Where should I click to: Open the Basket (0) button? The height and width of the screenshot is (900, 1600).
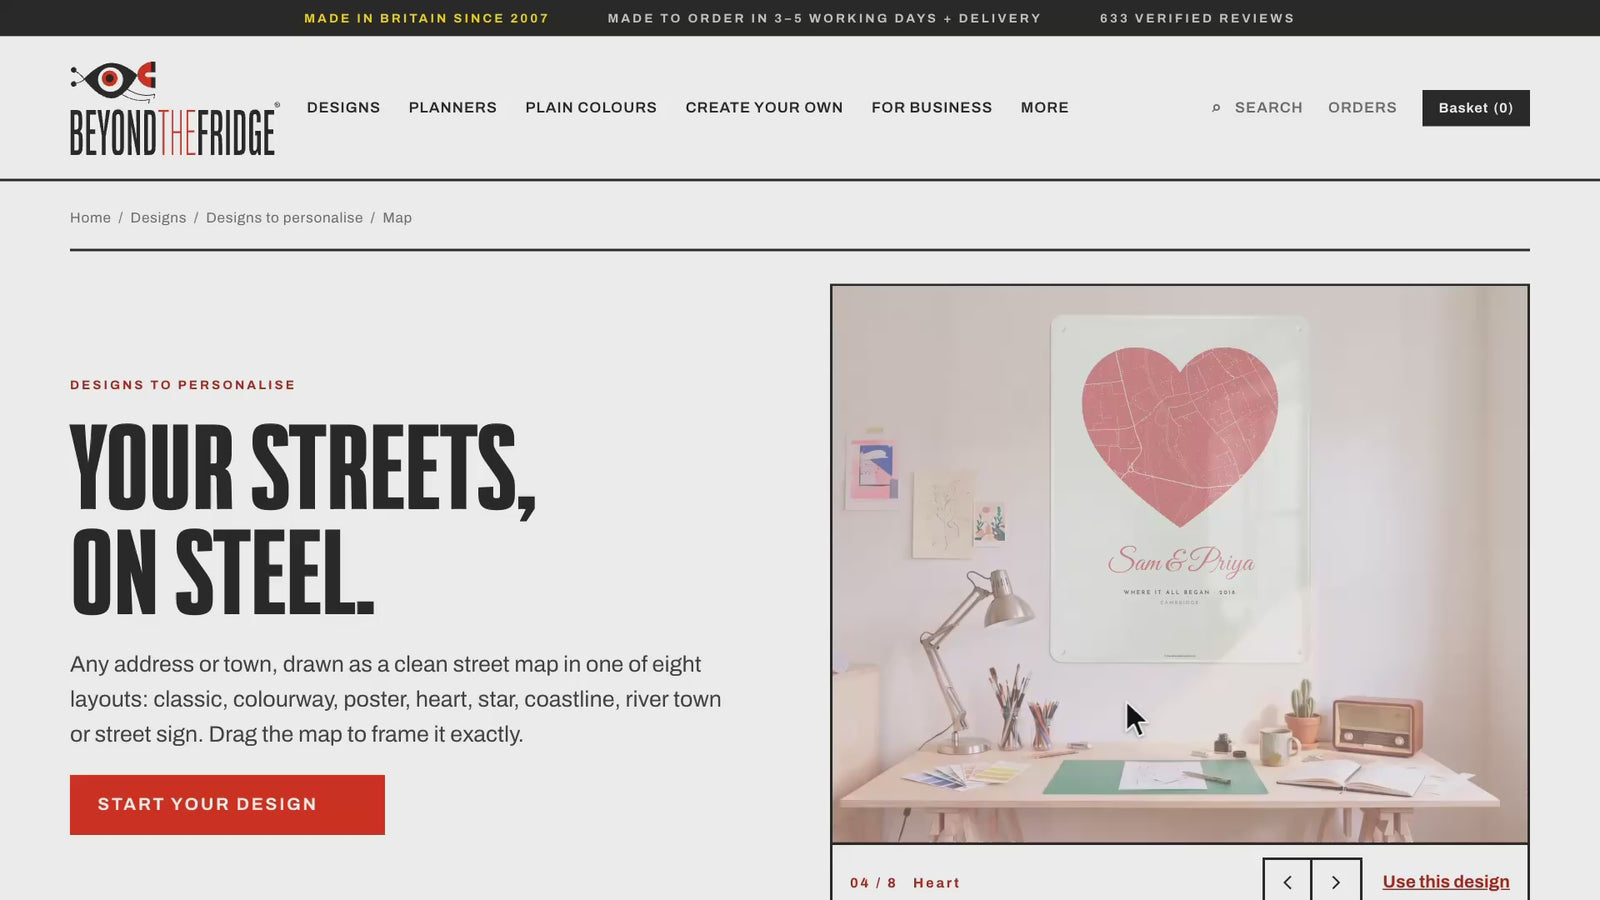(1476, 108)
